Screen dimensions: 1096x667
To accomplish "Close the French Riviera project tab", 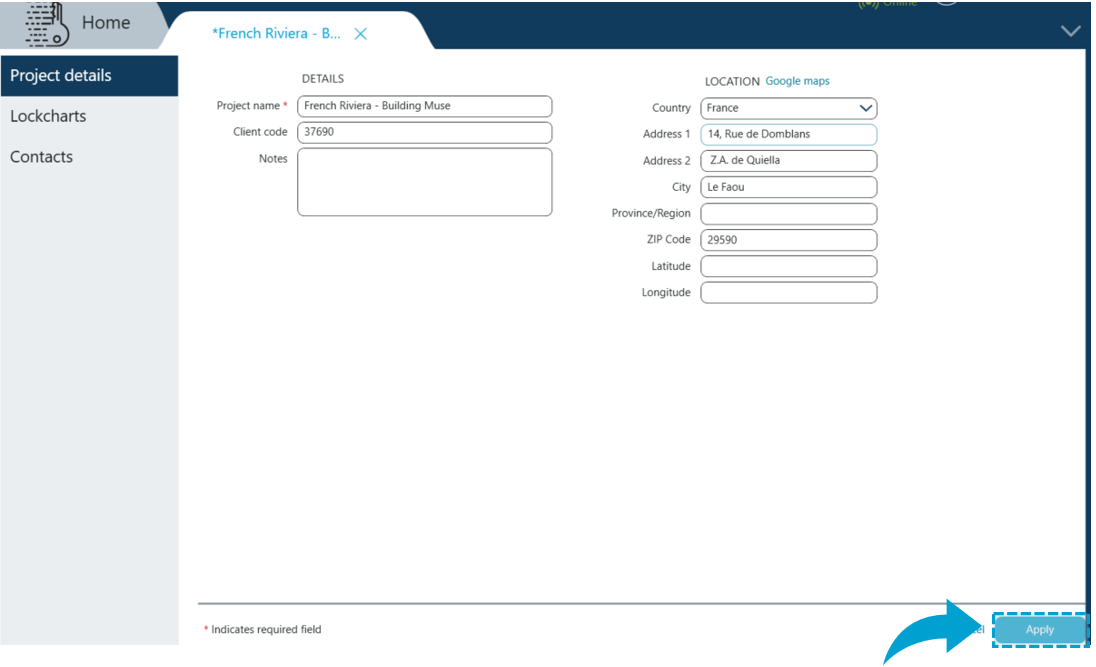I will [x=361, y=34].
